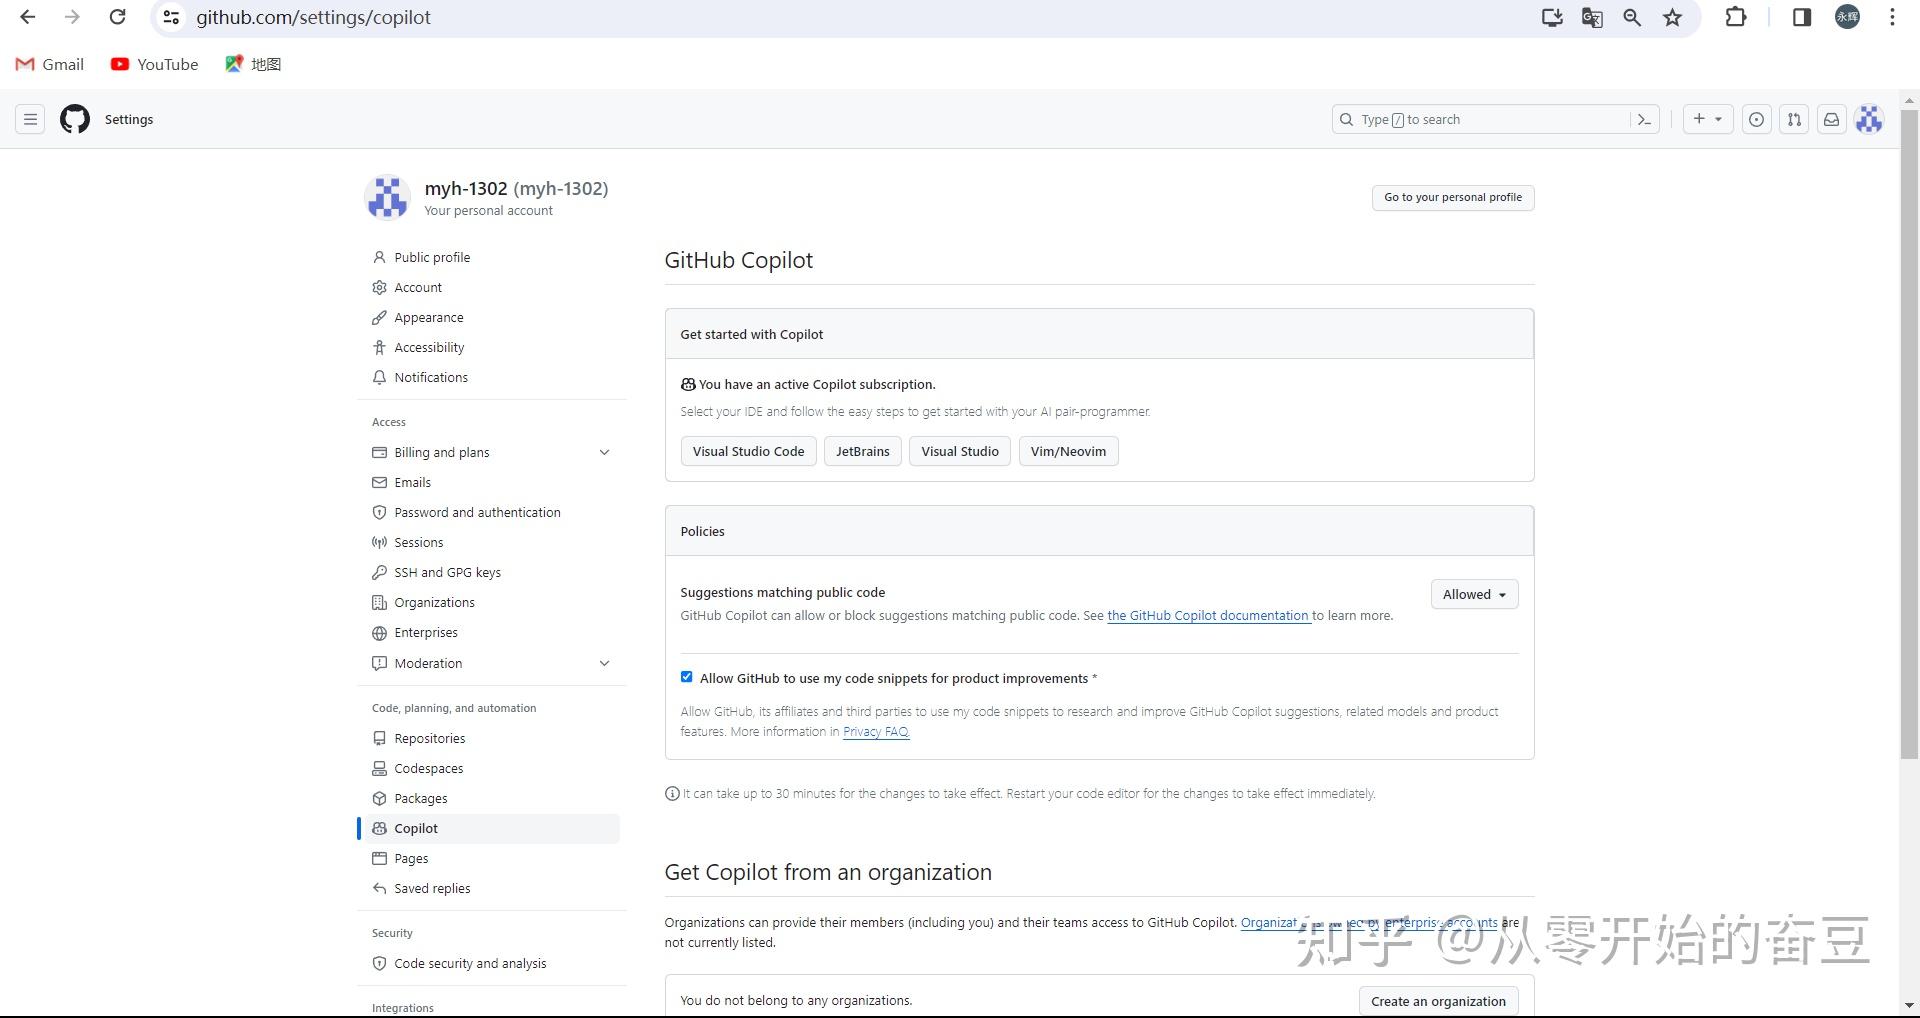Open the GitHub home logo

(x=74, y=119)
